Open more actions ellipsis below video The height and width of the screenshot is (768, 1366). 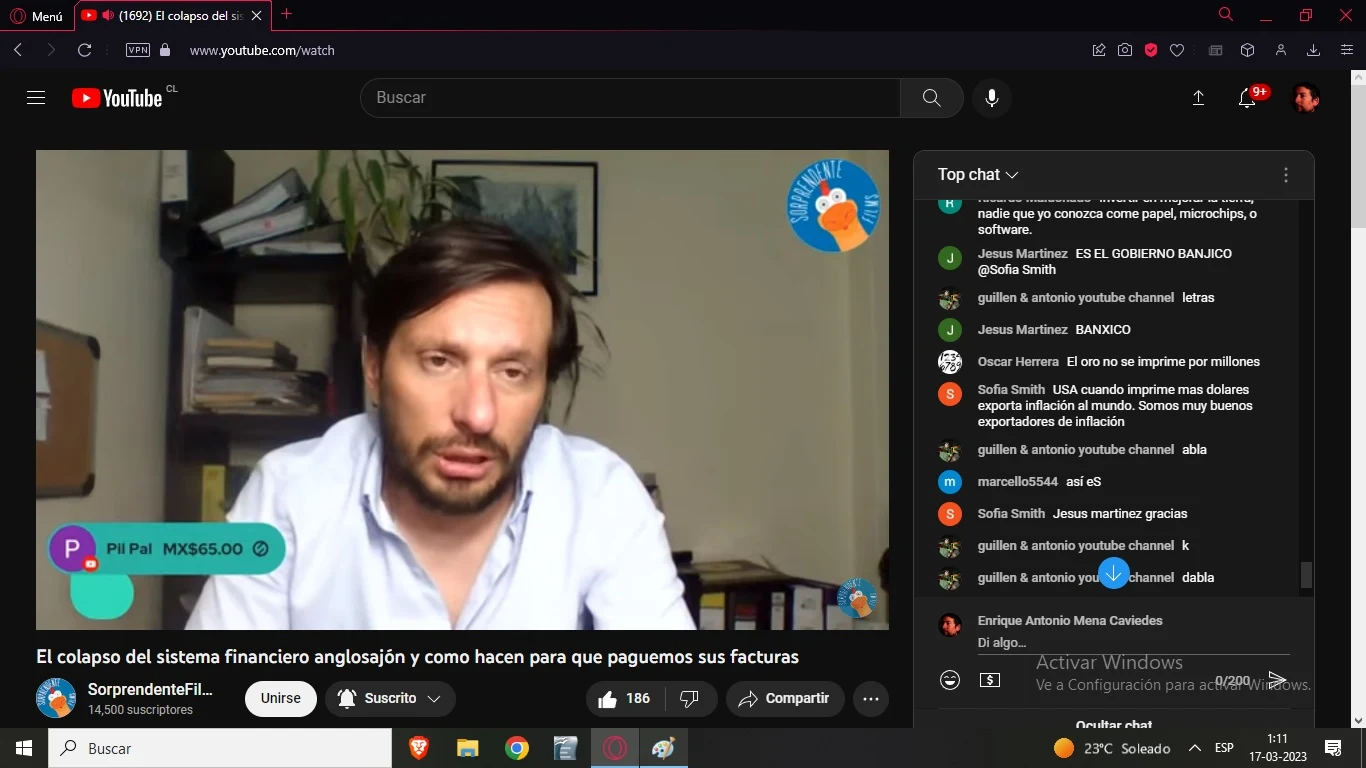(x=871, y=699)
